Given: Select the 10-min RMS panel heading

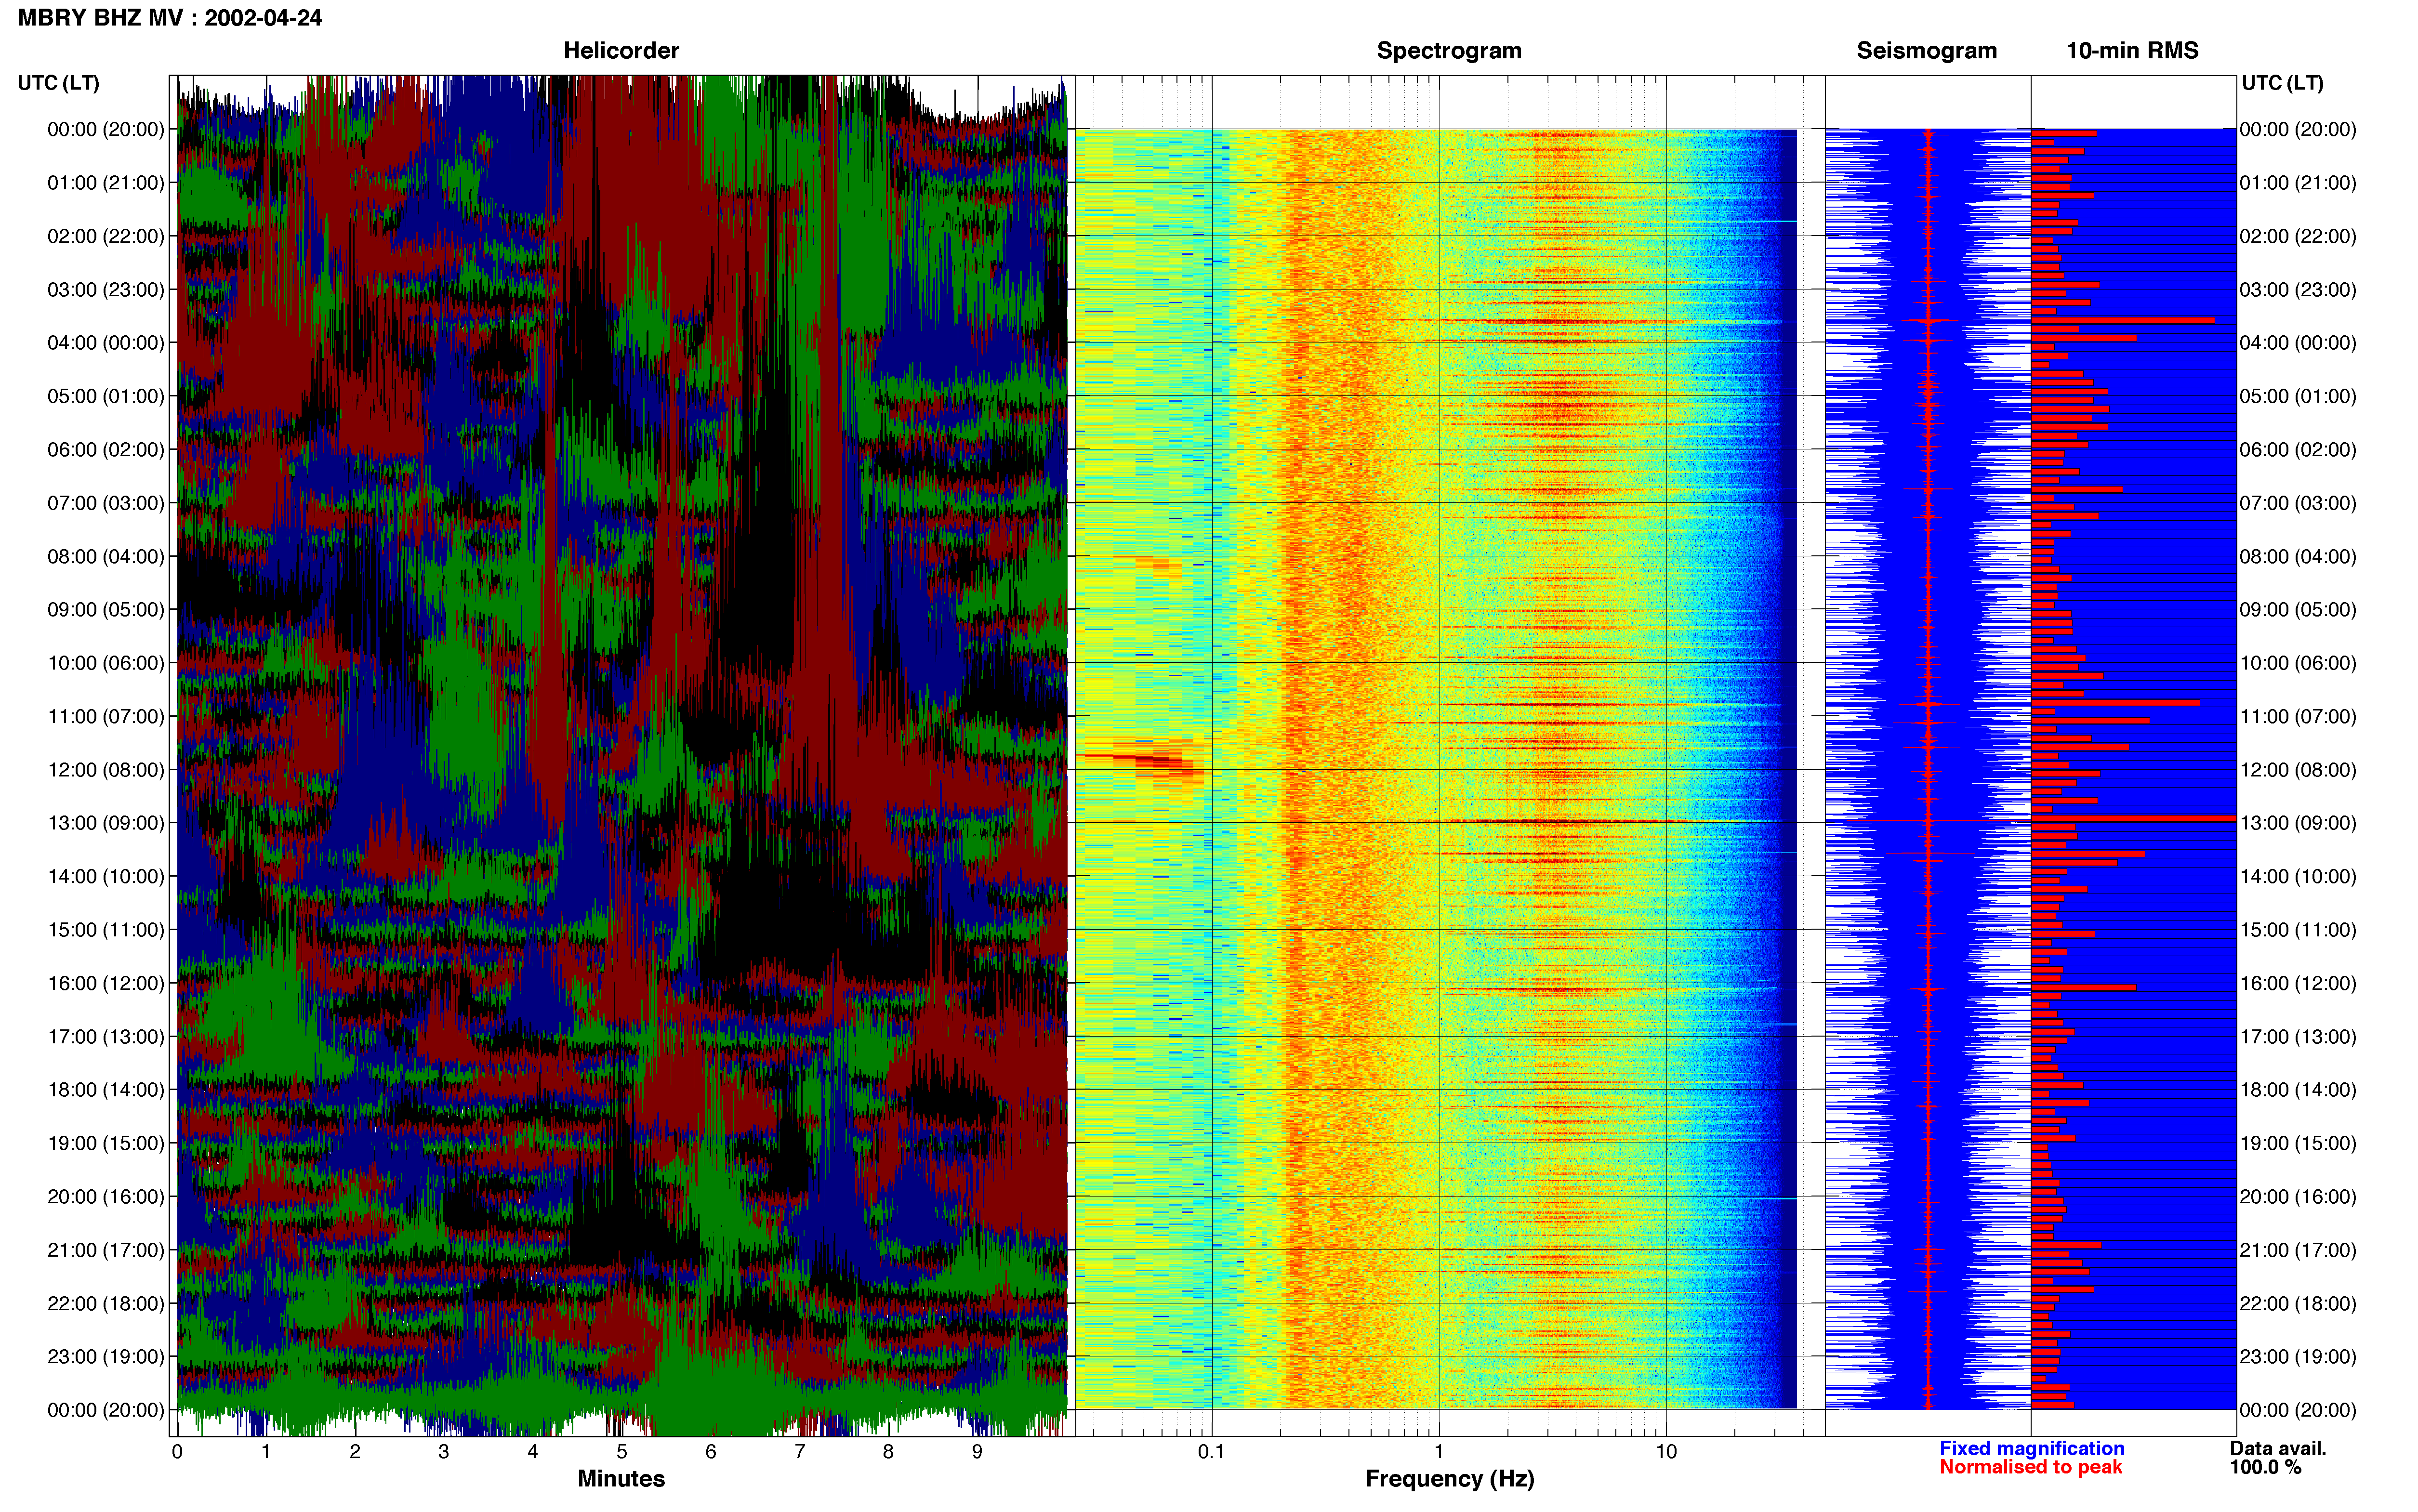Looking at the screenshot, I should (x=2132, y=51).
